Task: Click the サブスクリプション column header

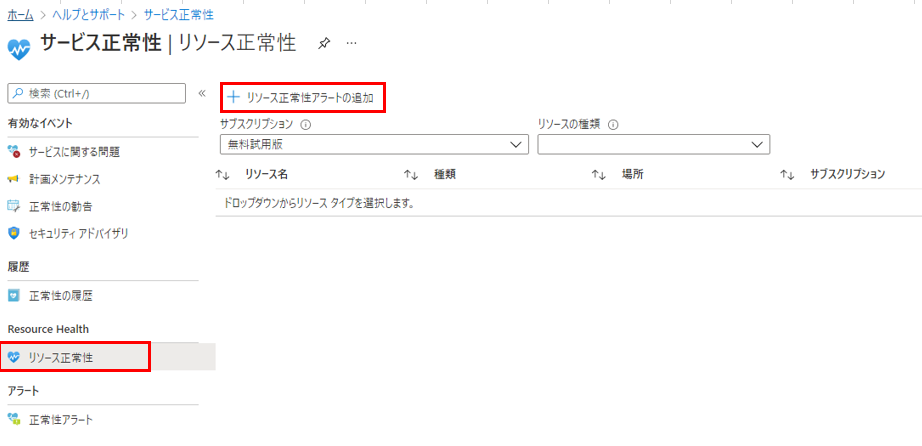Action: 847,174
